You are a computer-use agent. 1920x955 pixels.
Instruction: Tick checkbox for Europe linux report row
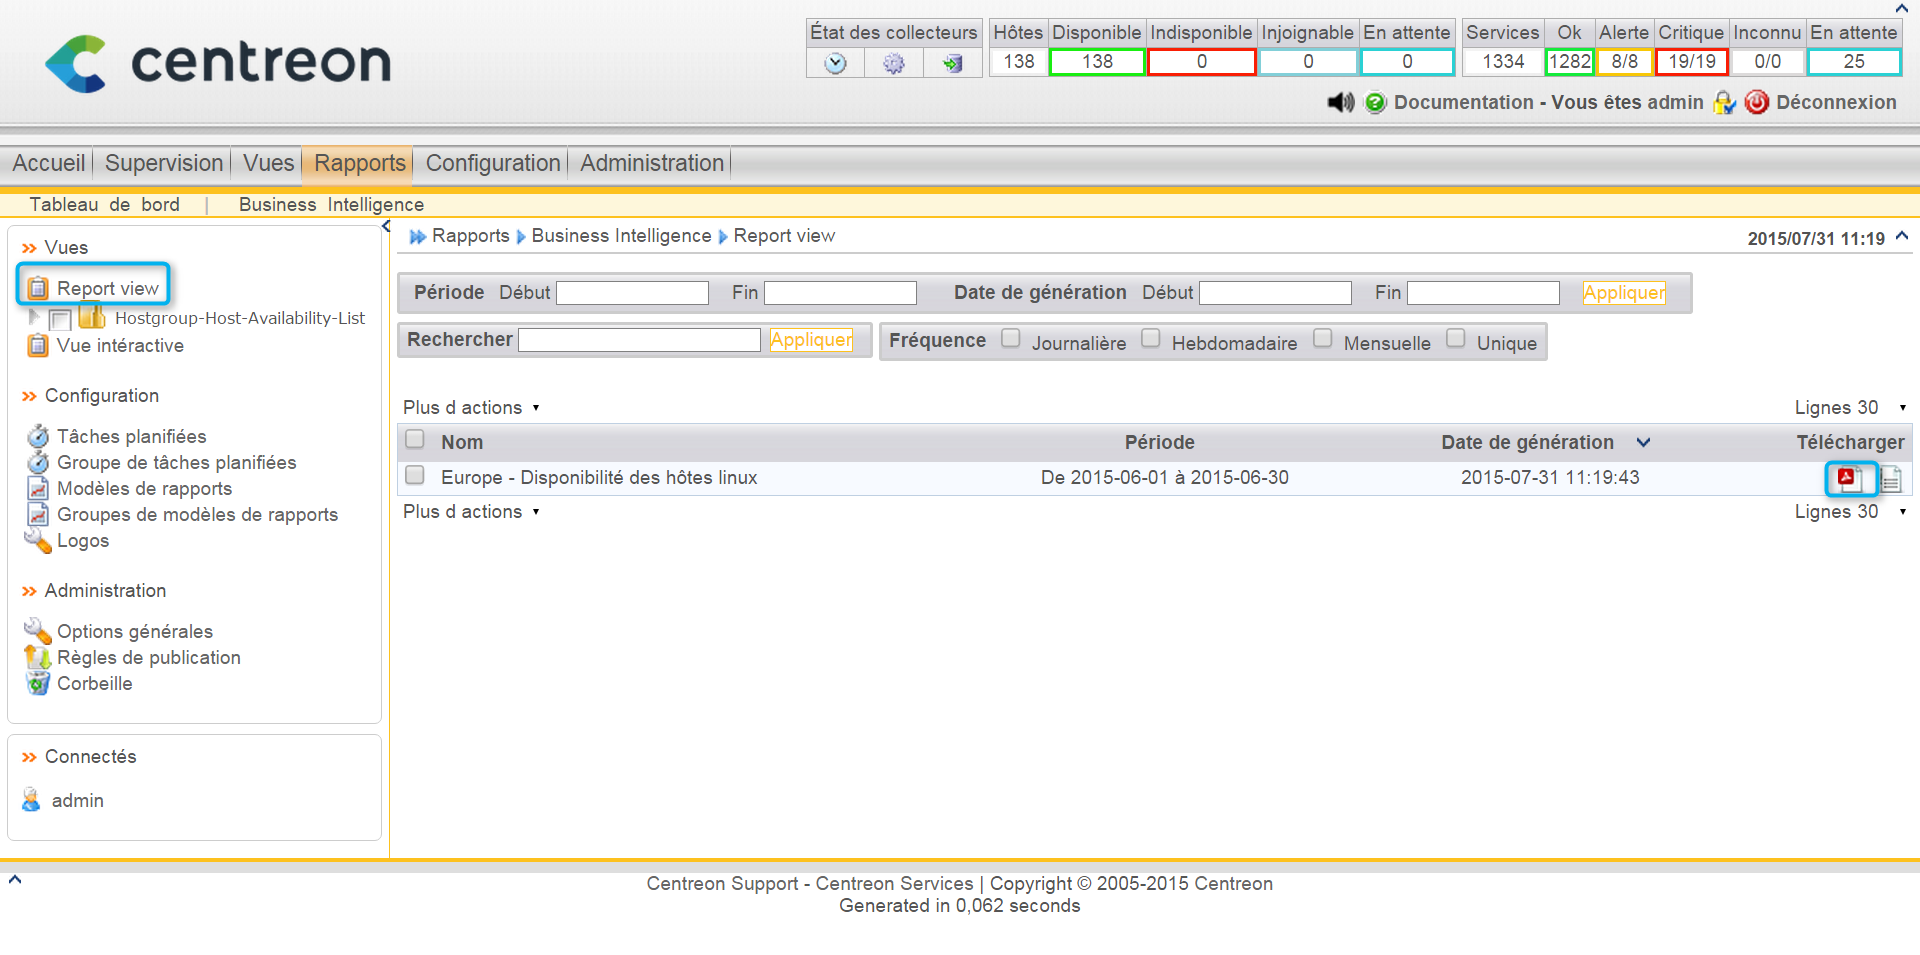[x=415, y=475]
